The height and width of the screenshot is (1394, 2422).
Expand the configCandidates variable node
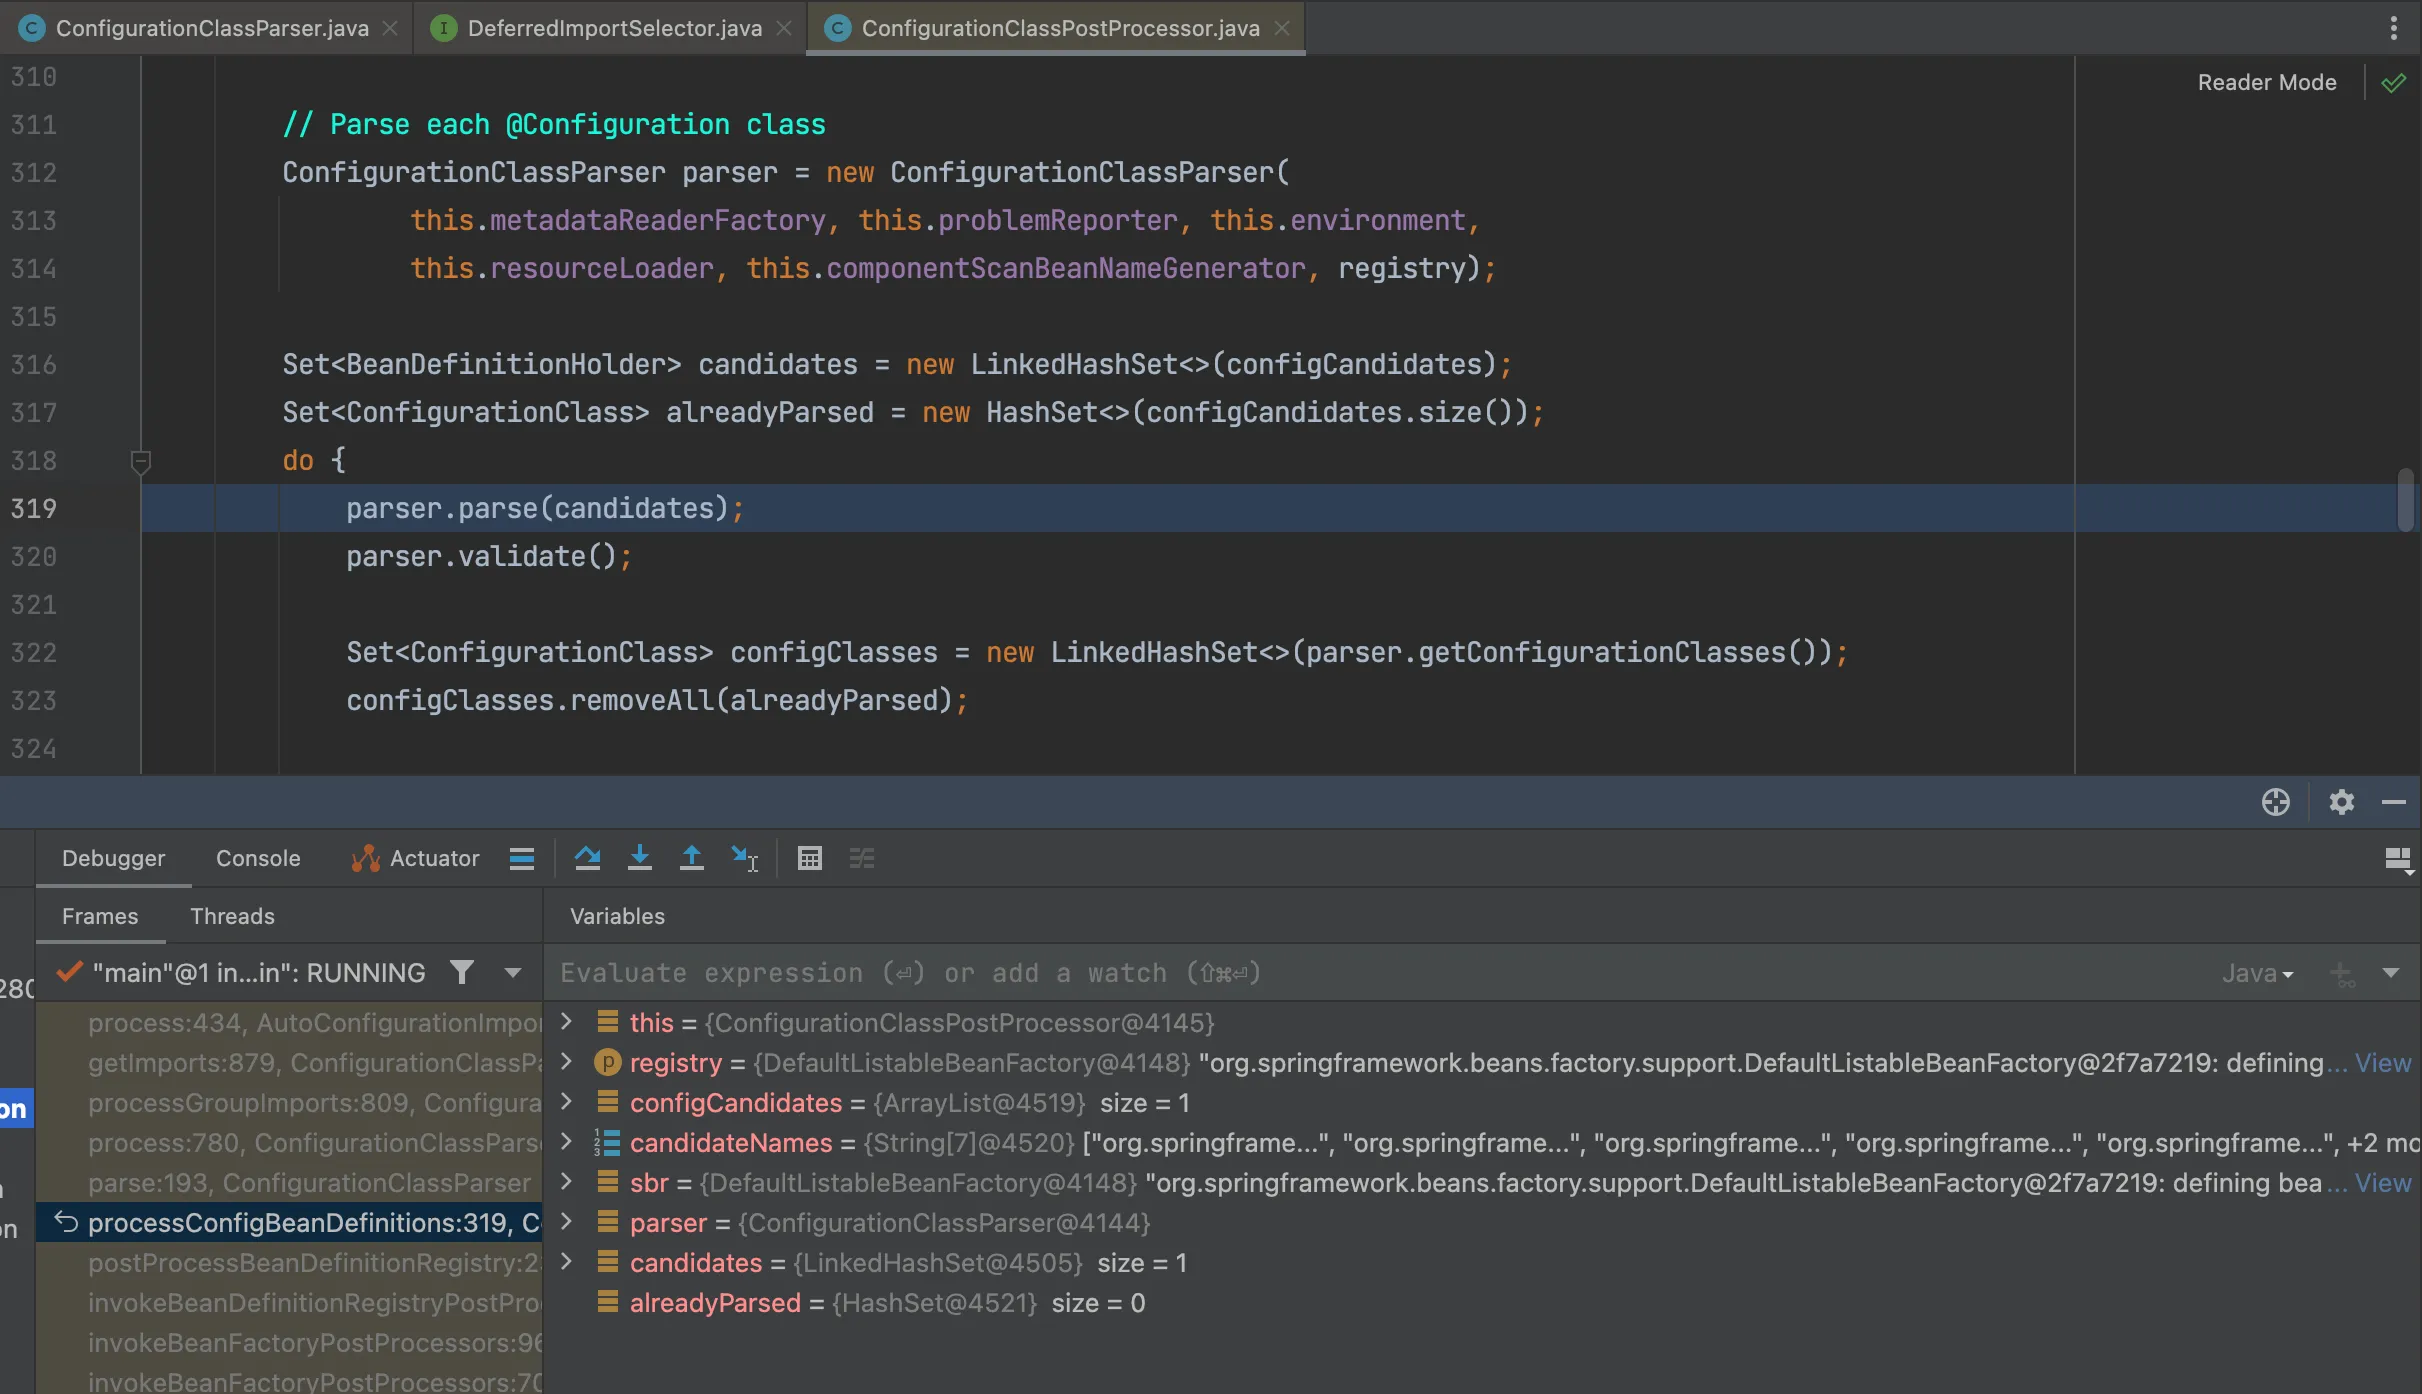[x=566, y=1102]
